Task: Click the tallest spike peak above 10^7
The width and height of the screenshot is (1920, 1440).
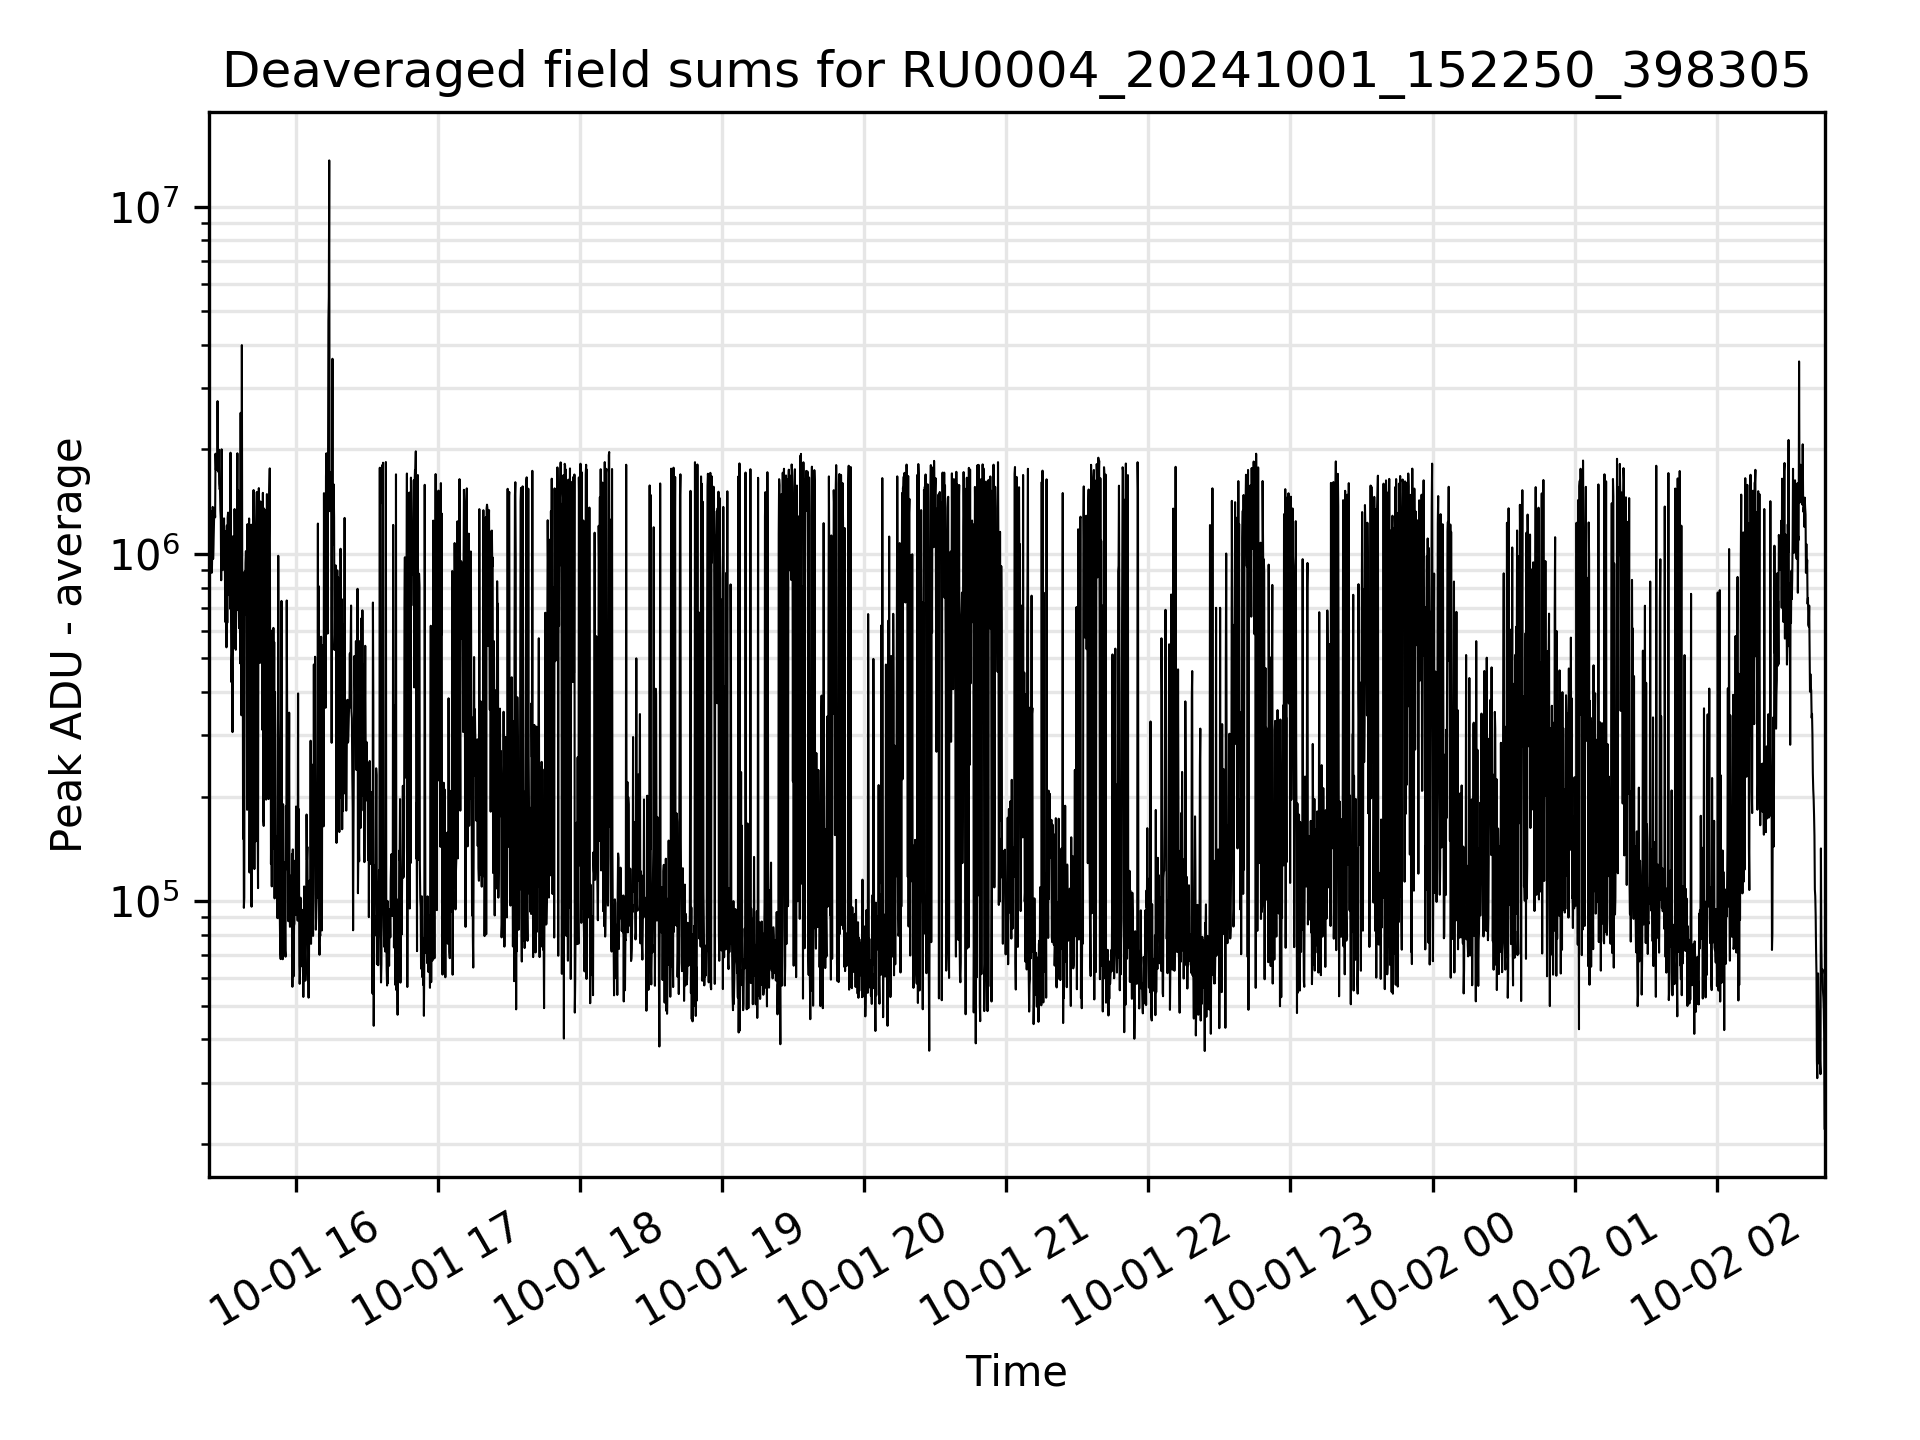Action: (329, 161)
